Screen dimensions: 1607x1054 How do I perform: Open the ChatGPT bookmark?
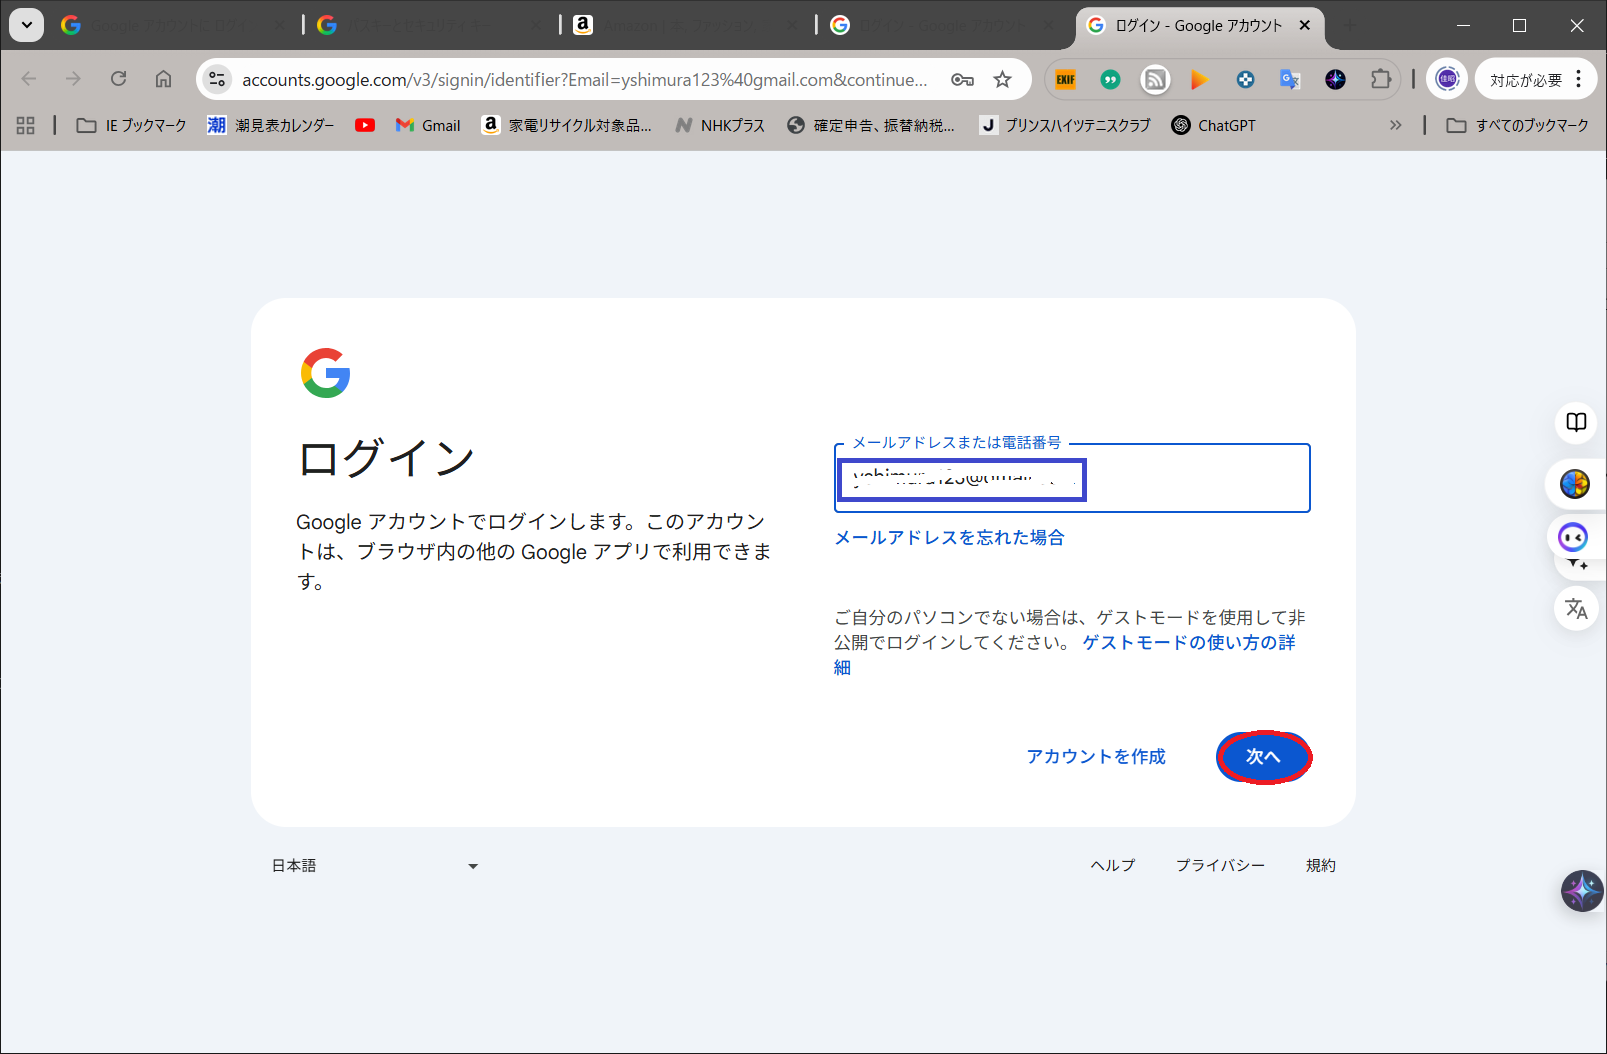pyautogui.click(x=1213, y=125)
